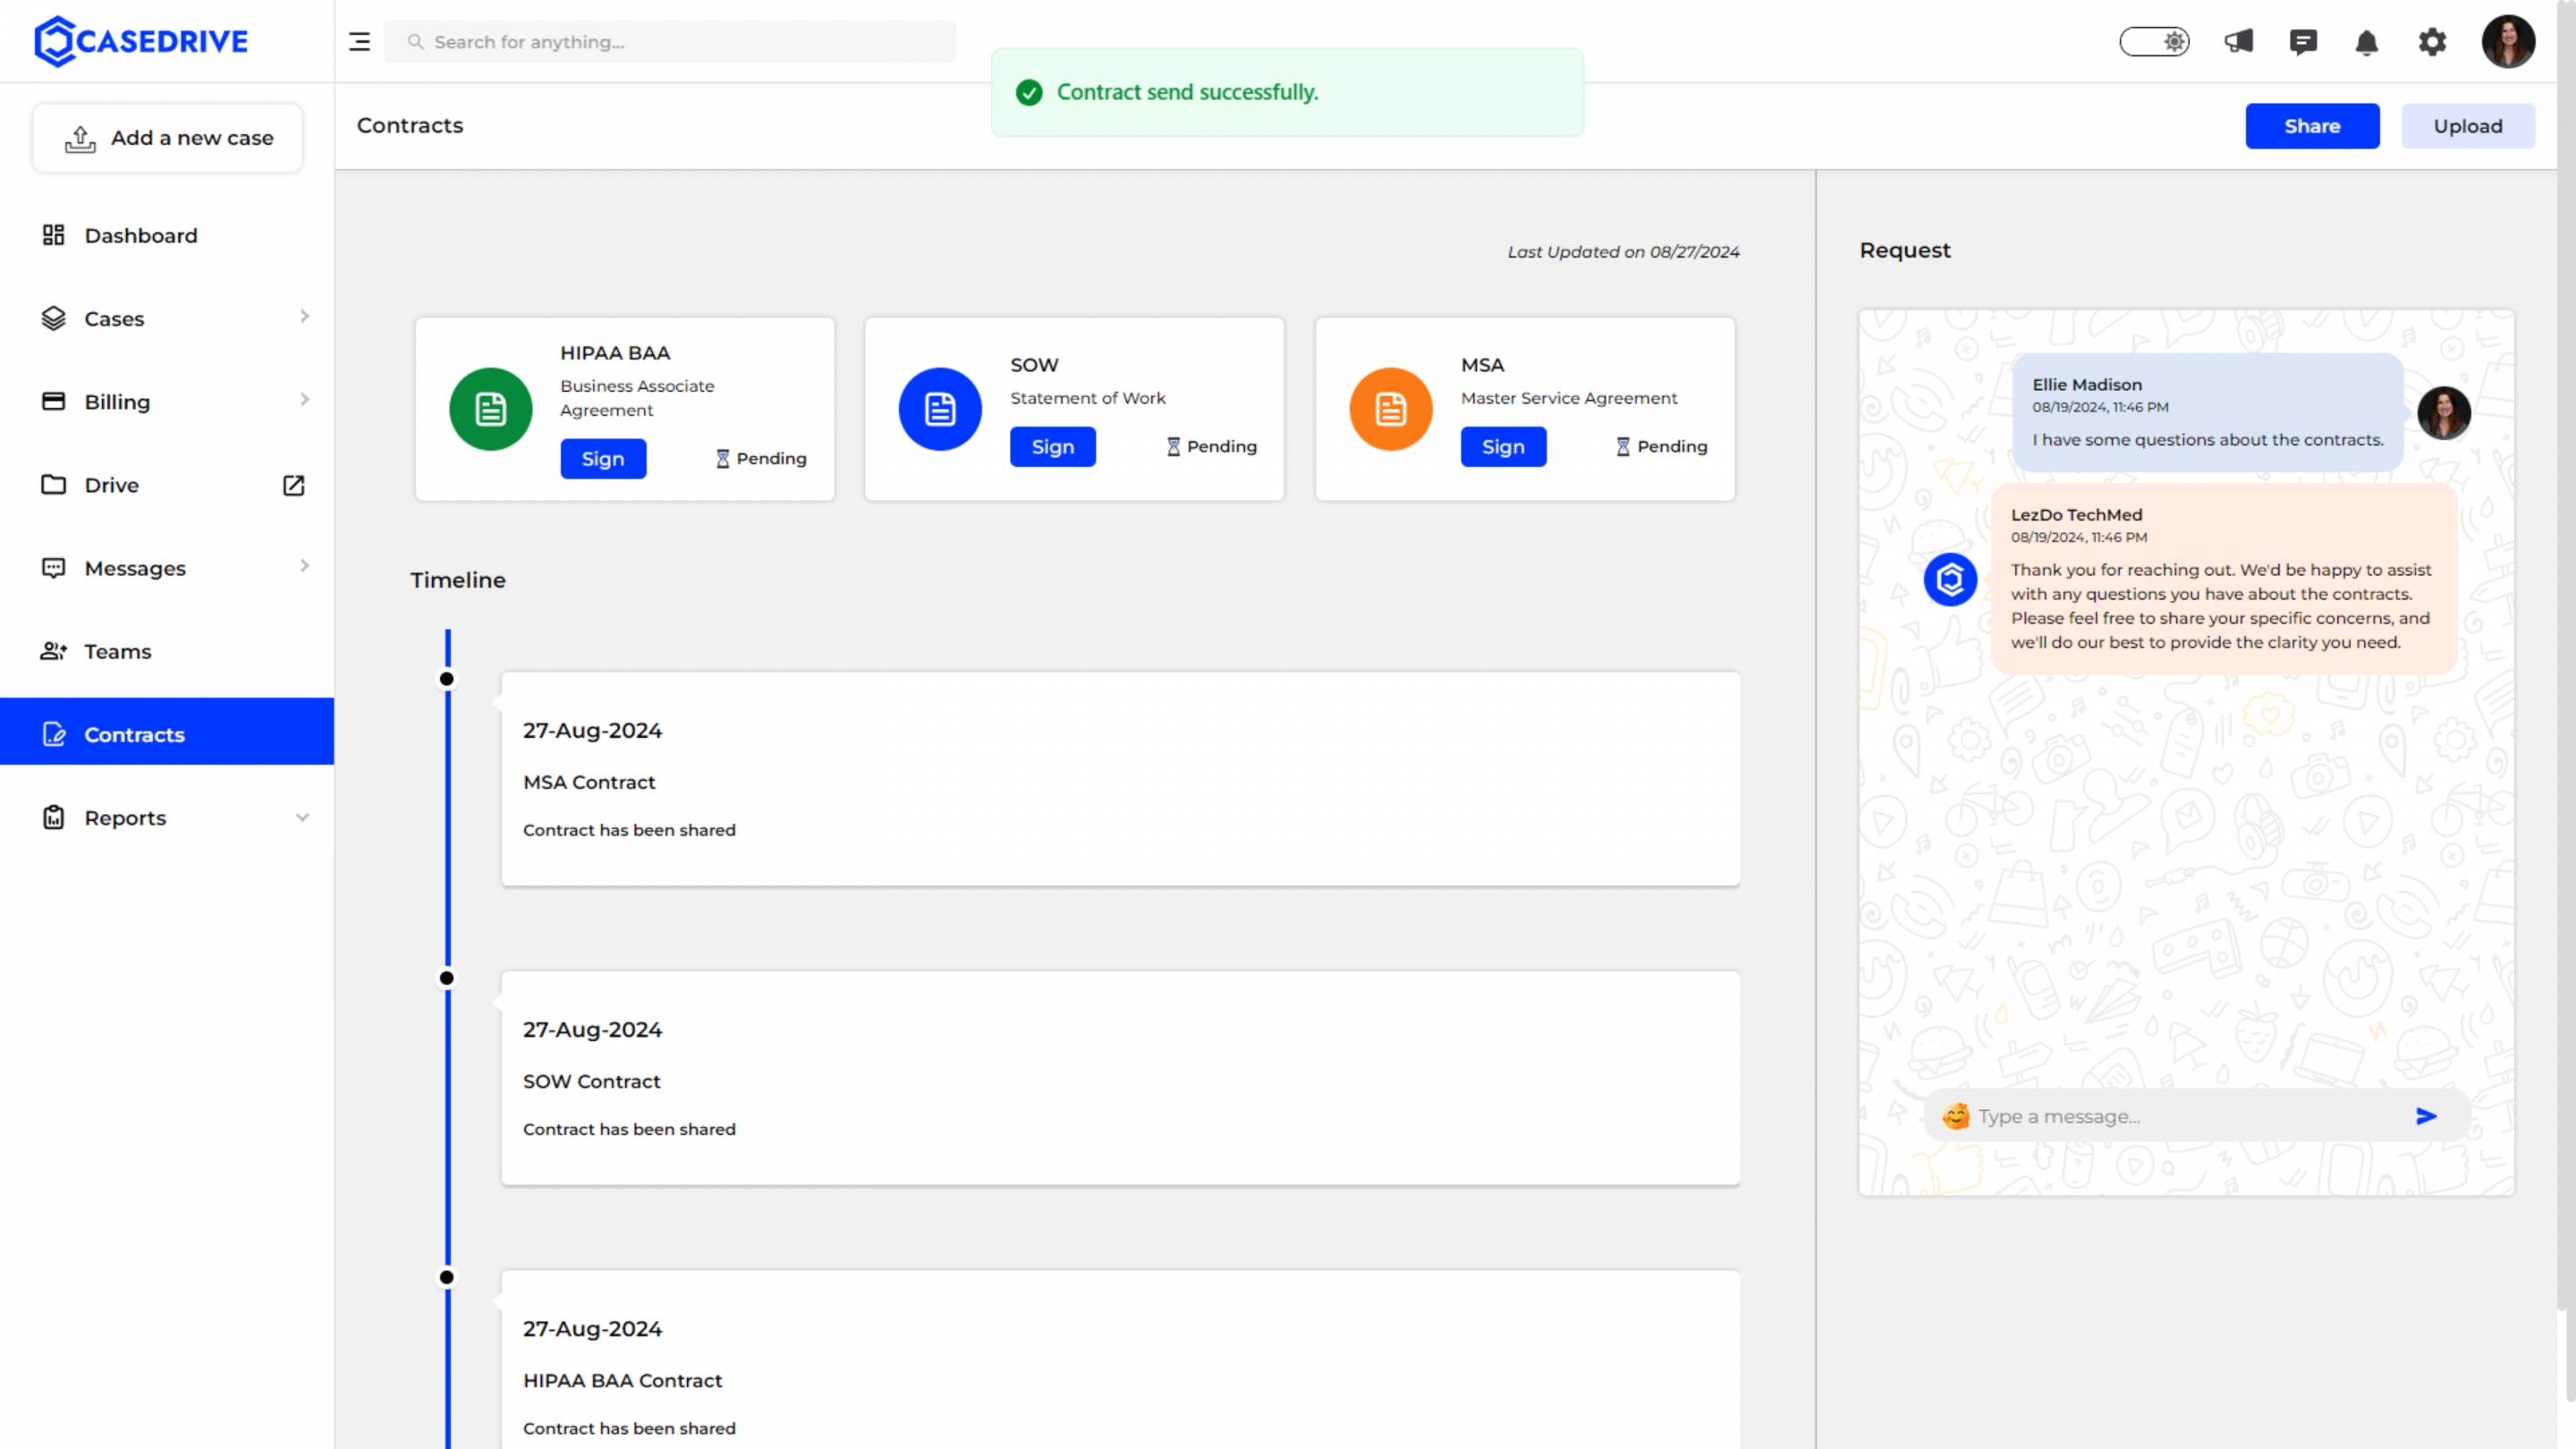This screenshot has height=1449, width=2576.
Task: Open the notifications bell
Action: [x=2367, y=42]
